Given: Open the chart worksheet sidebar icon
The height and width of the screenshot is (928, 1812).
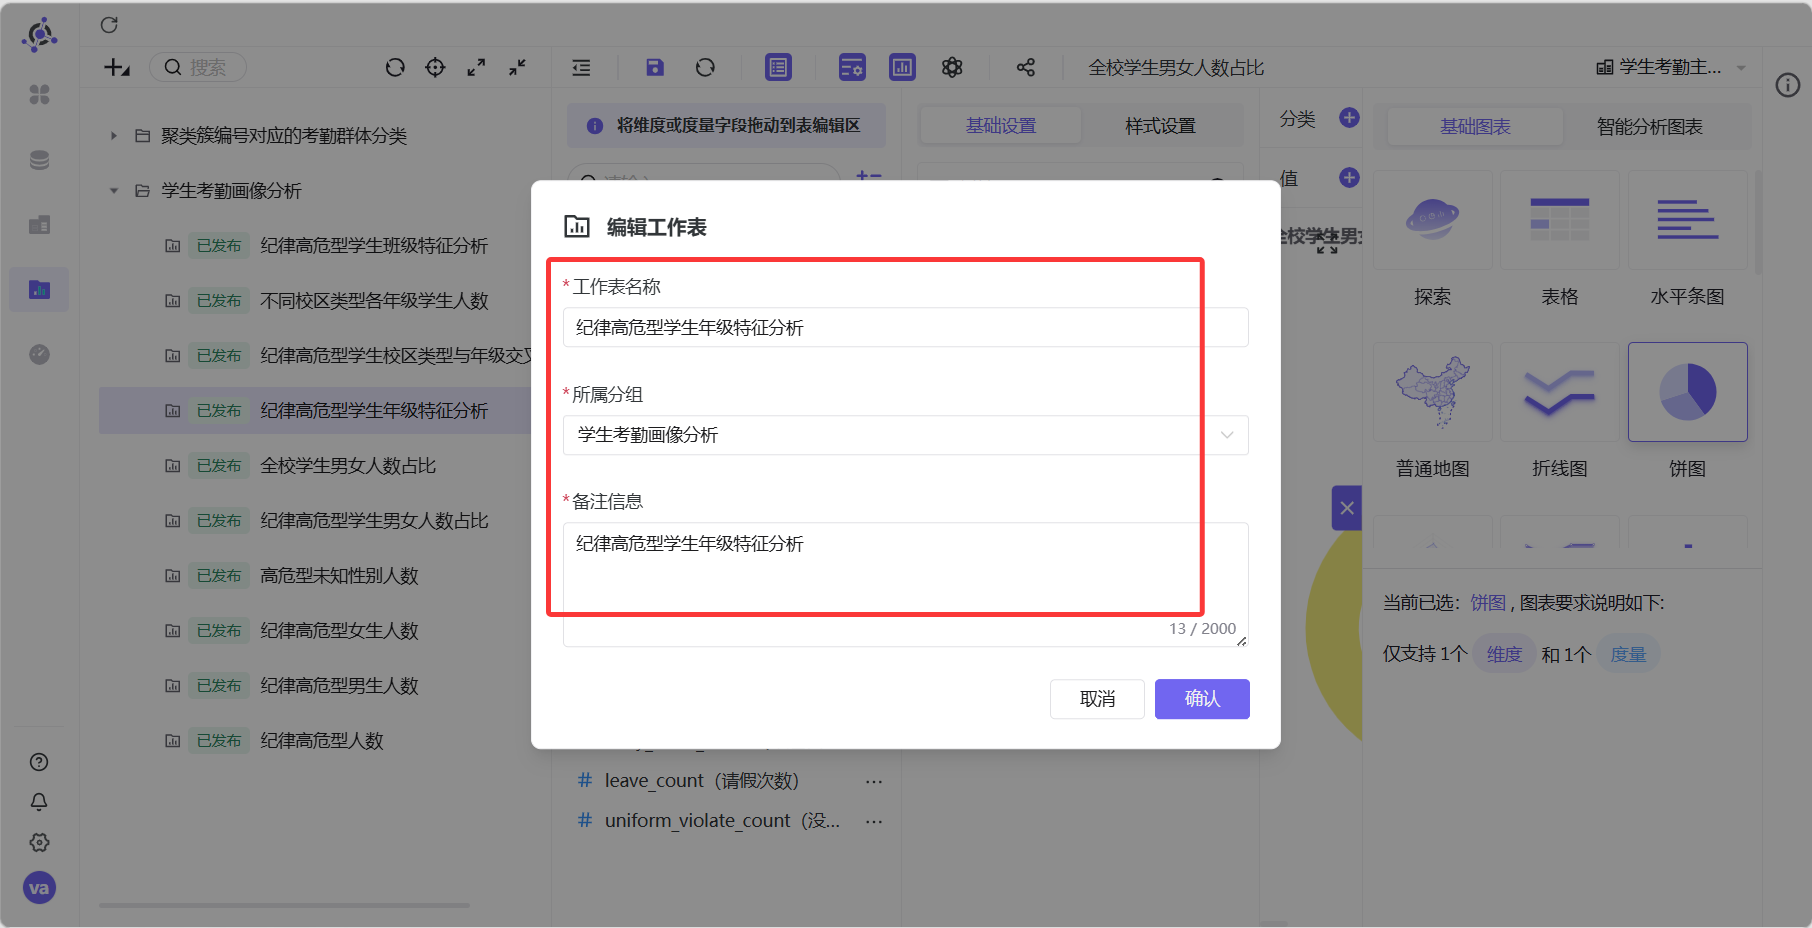Looking at the screenshot, I should tap(39, 290).
